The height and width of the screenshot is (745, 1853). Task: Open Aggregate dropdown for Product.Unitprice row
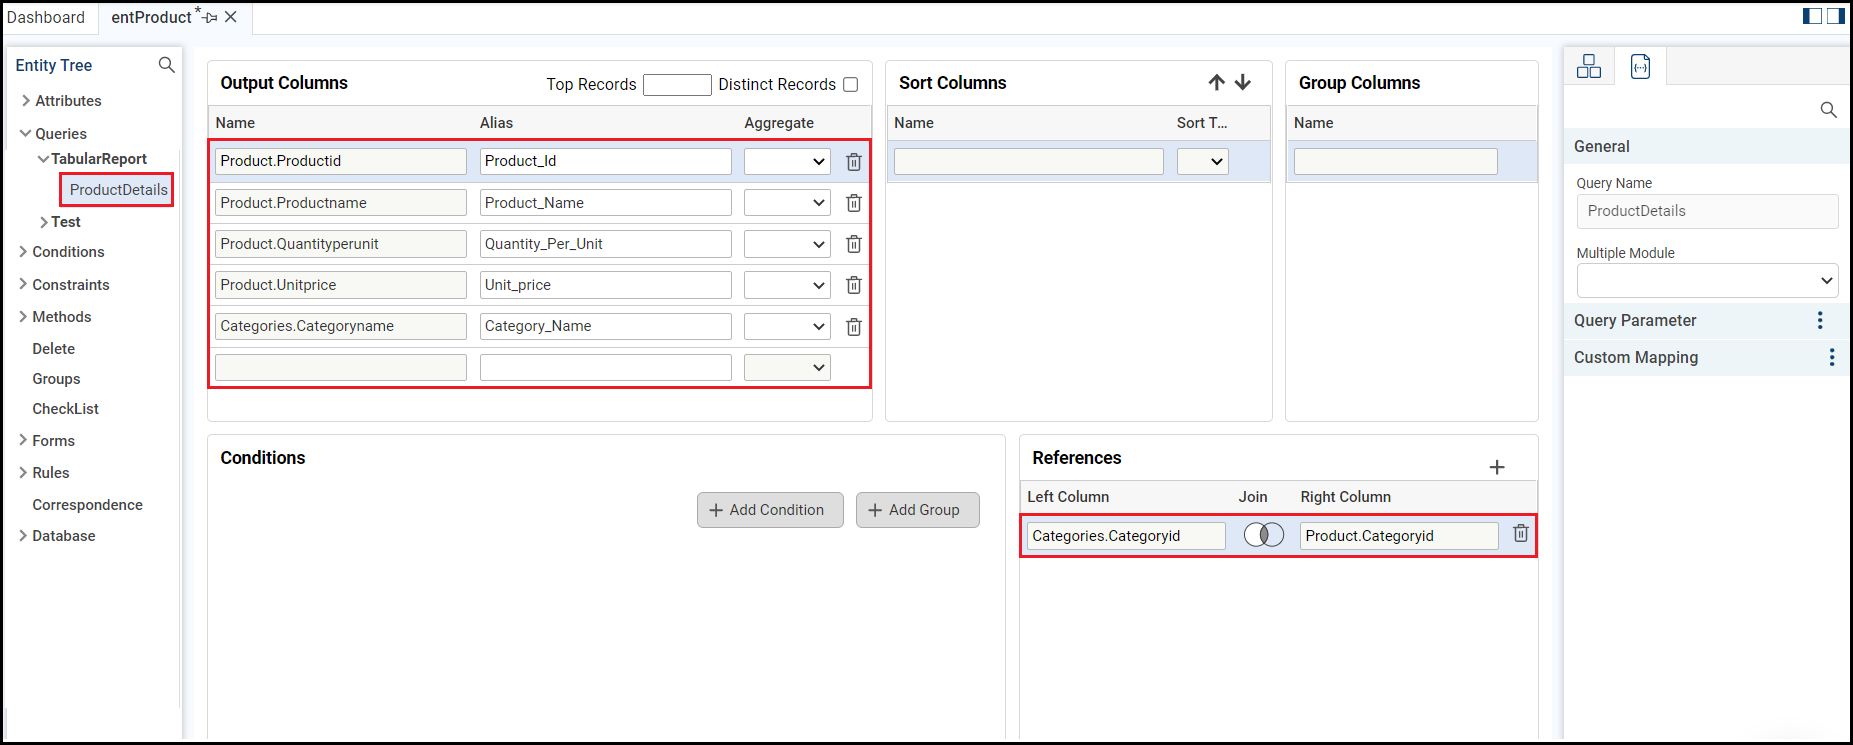click(787, 286)
